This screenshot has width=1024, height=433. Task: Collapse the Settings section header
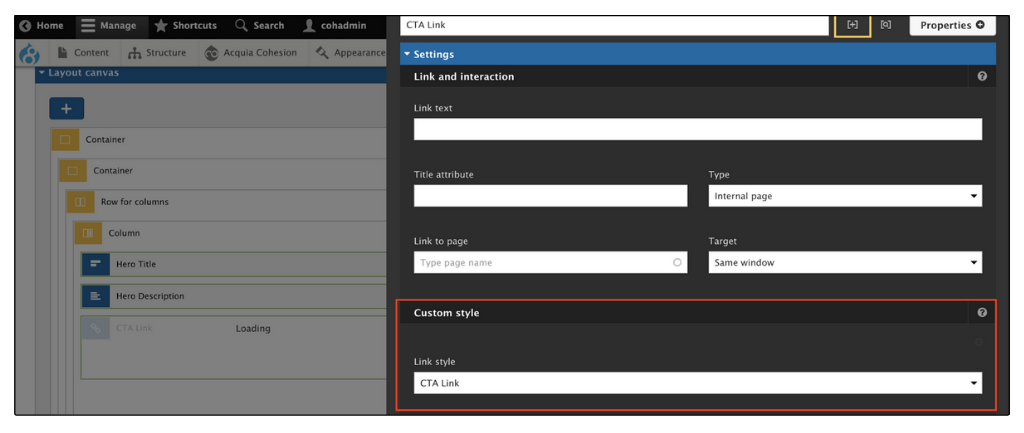[x=698, y=54]
